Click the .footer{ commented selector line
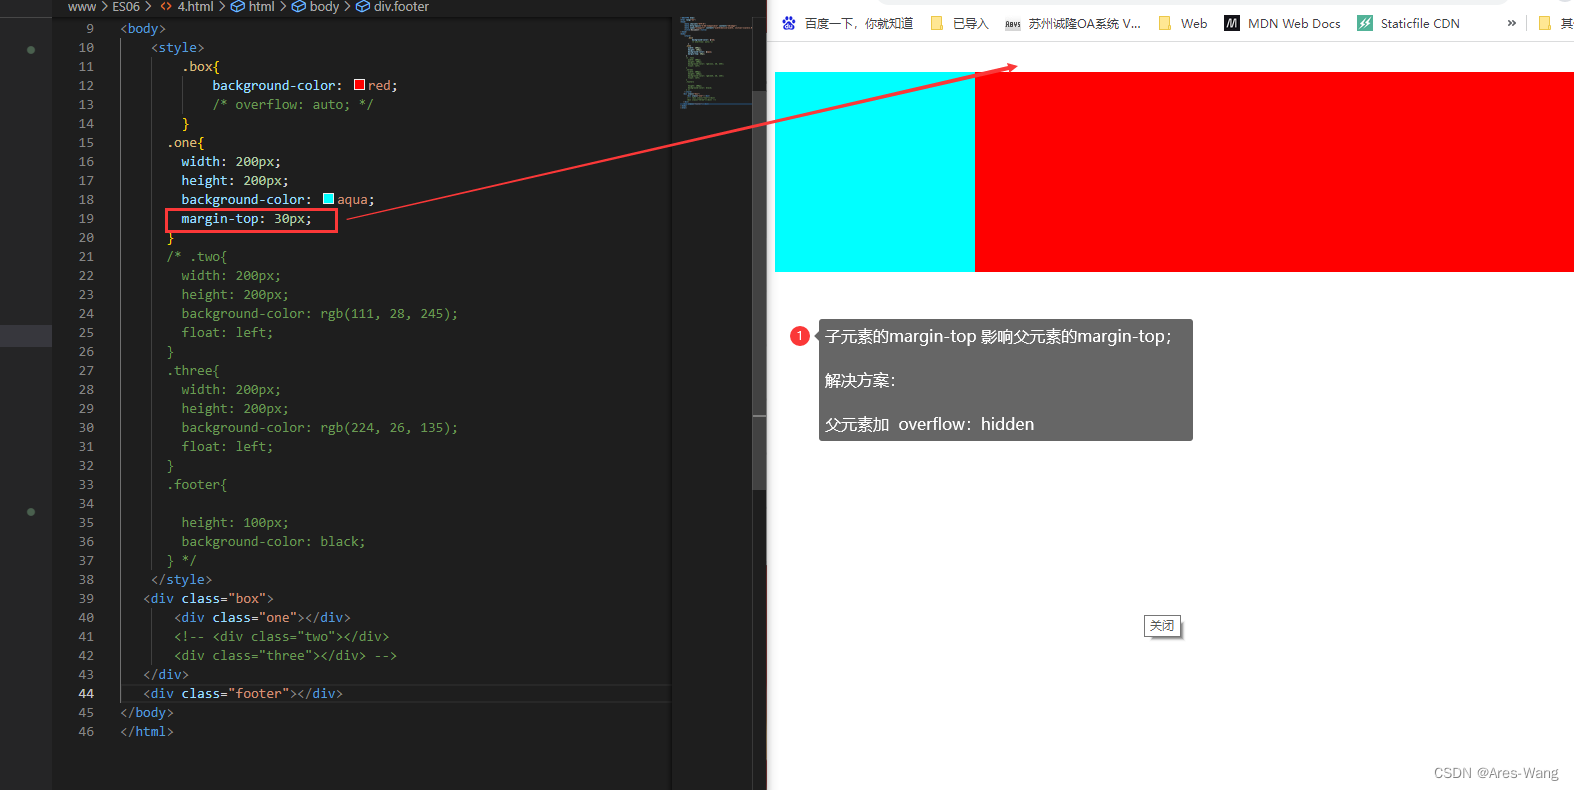 tap(197, 484)
